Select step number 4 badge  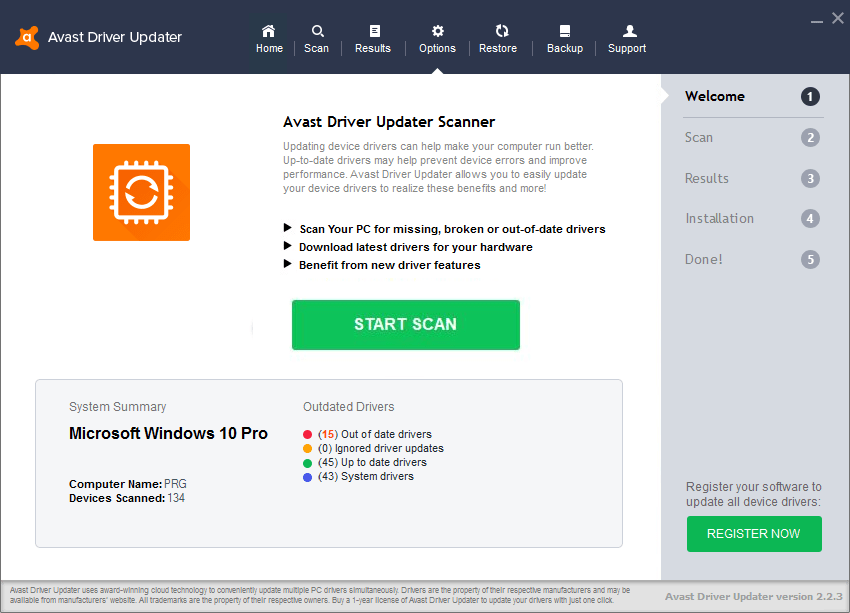pyautogui.click(x=810, y=219)
